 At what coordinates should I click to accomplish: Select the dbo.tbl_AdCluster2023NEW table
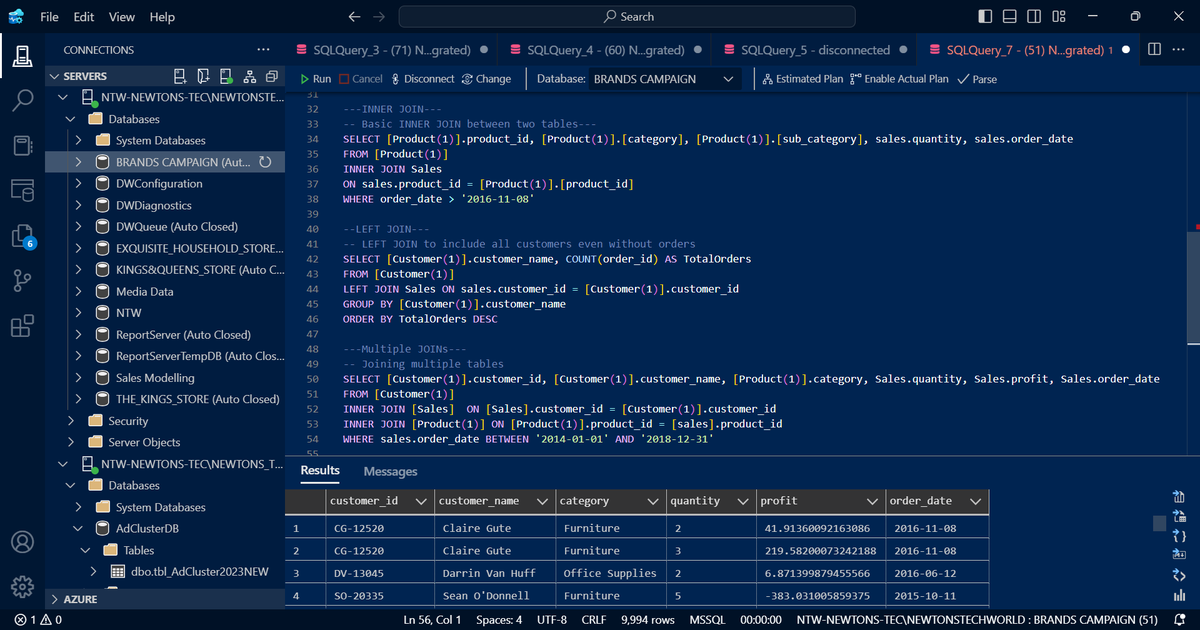200,571
